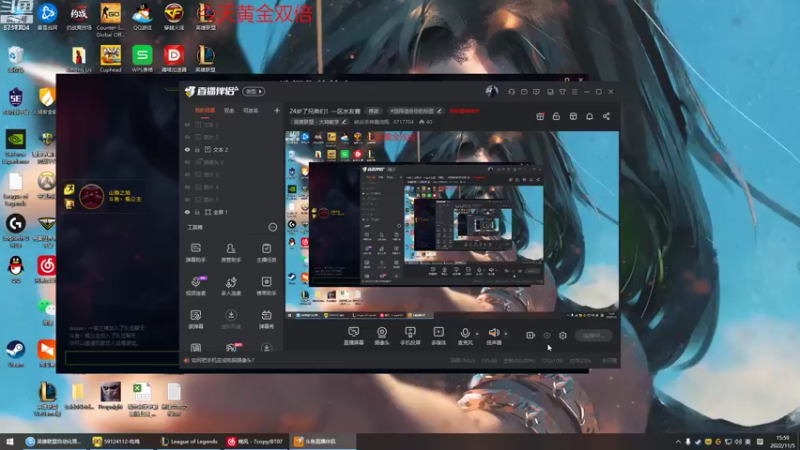The height and width of the screenshot is (450, 800).
Task: Hide the 文本 2 layer with its eye
Action: (x=187, y=149)
